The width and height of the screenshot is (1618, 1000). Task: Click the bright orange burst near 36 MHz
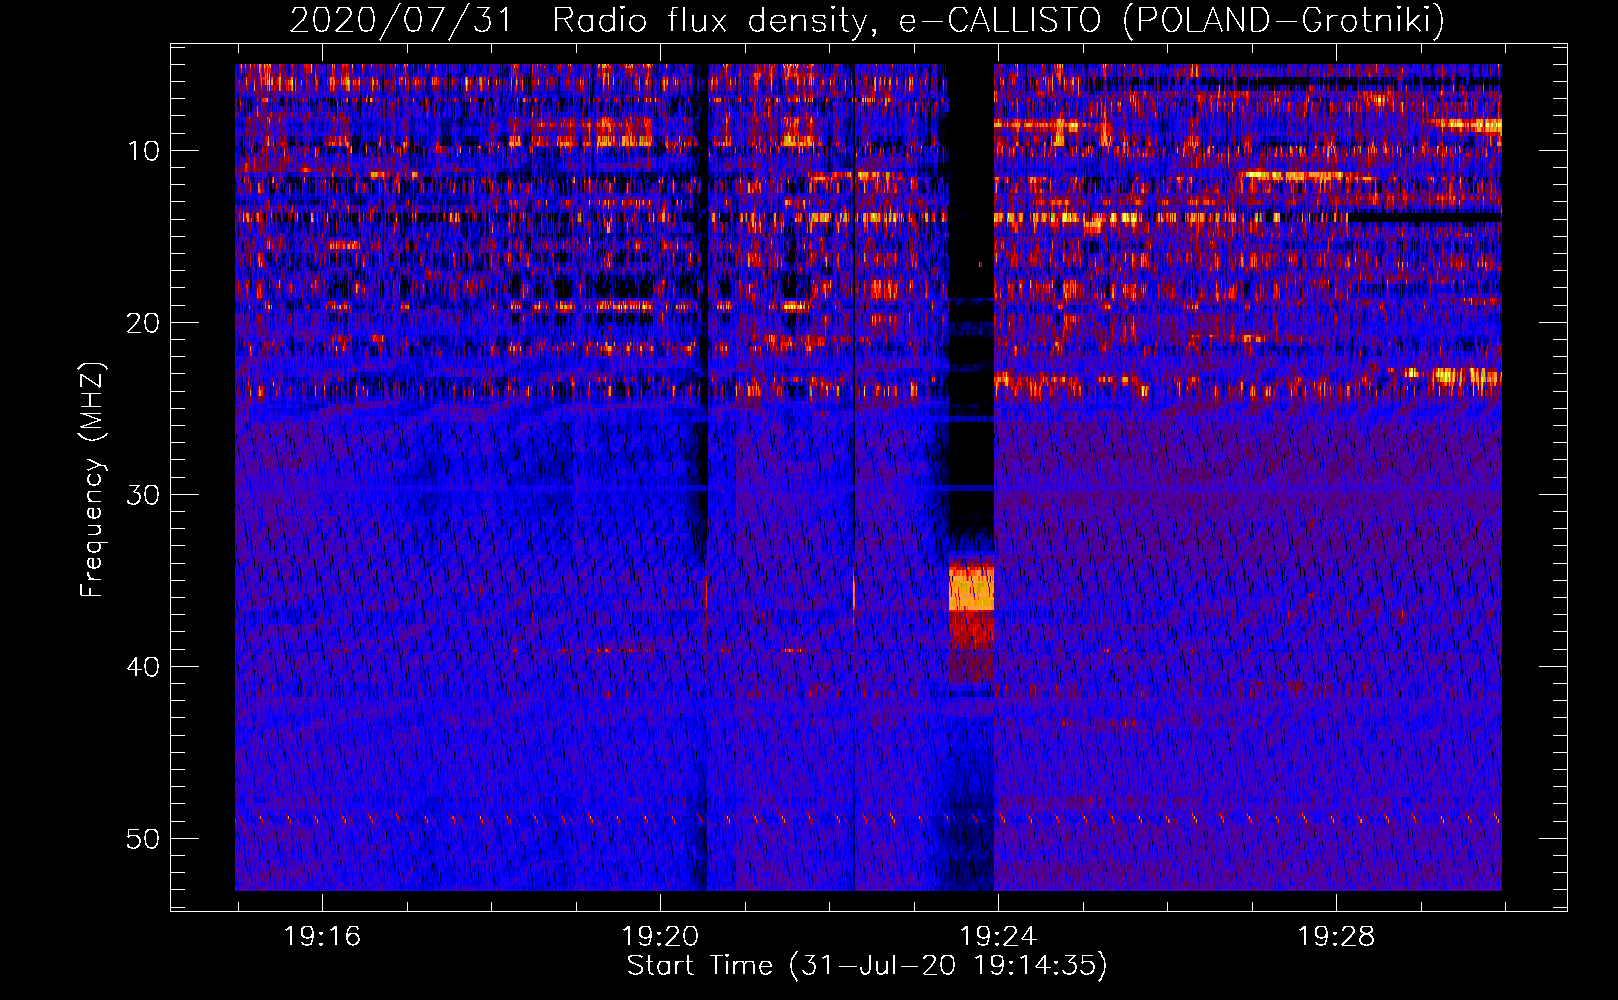coord(971,588)
